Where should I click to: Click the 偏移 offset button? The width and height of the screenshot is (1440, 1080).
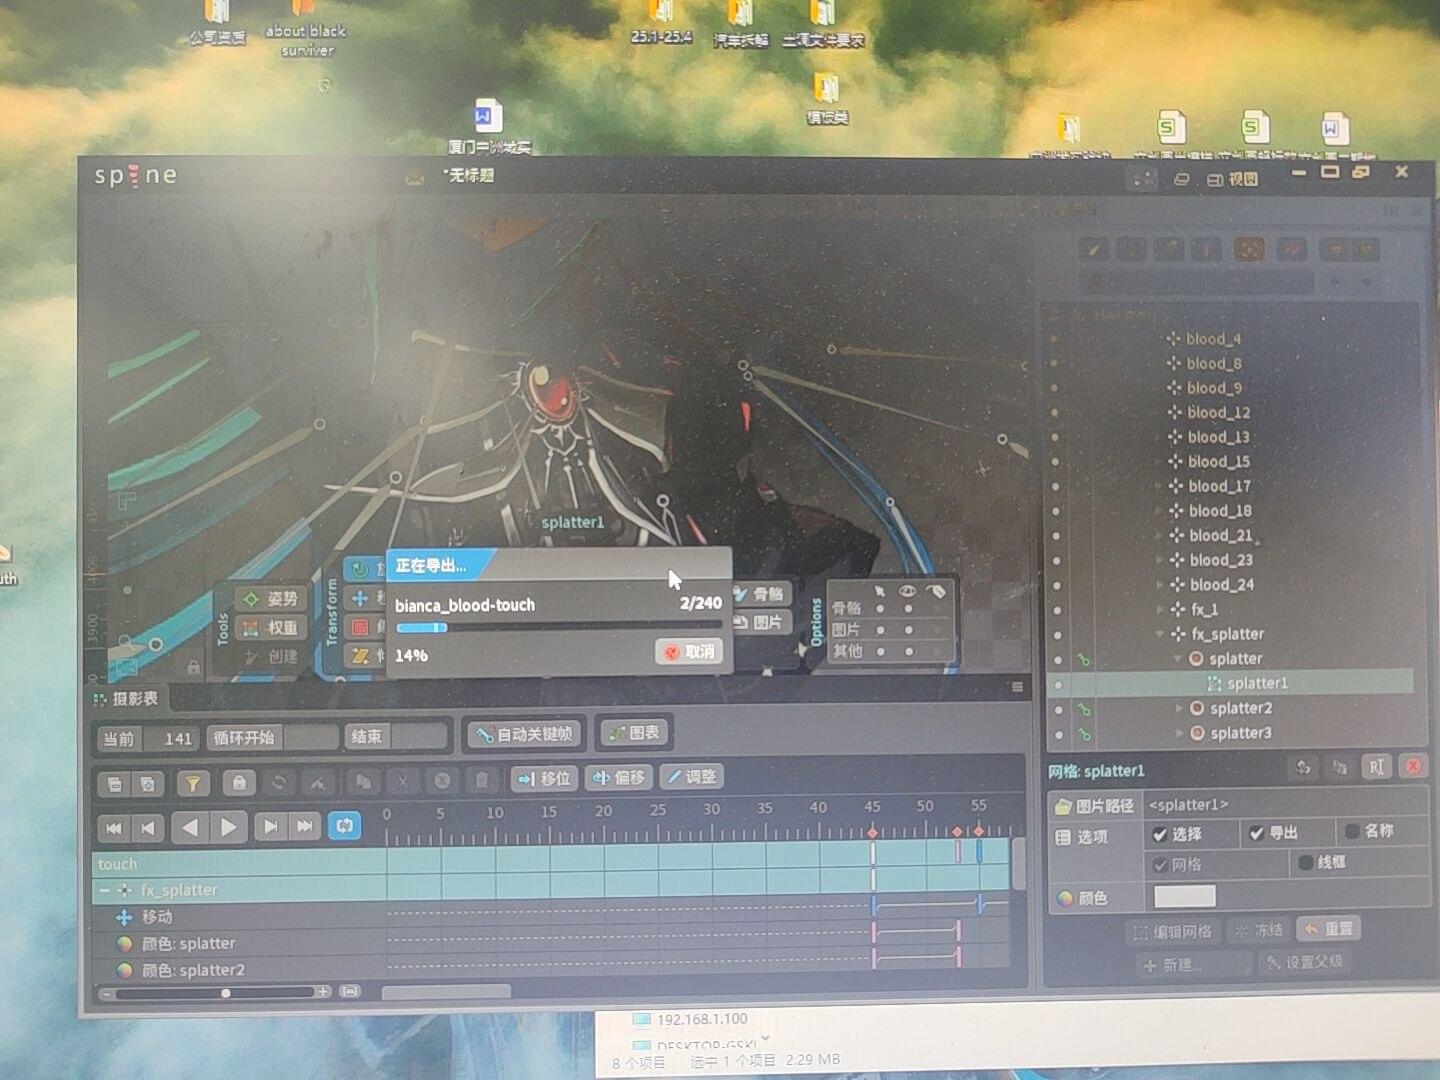(x=619, y=777)
